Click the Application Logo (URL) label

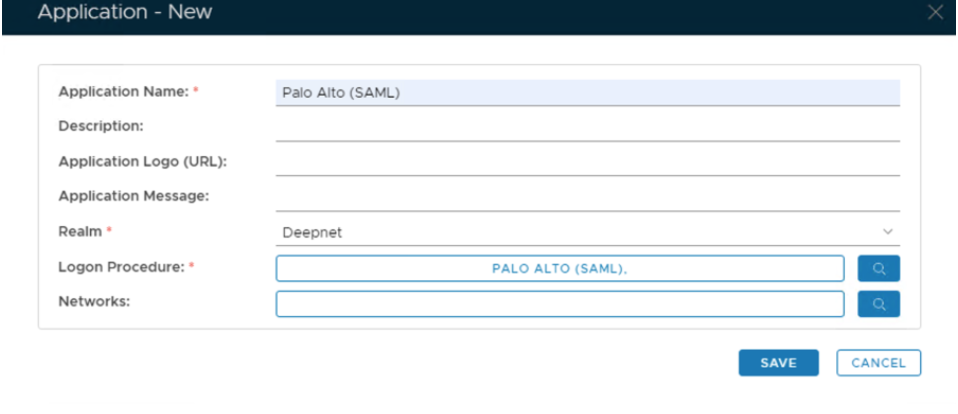coord(143,161)
